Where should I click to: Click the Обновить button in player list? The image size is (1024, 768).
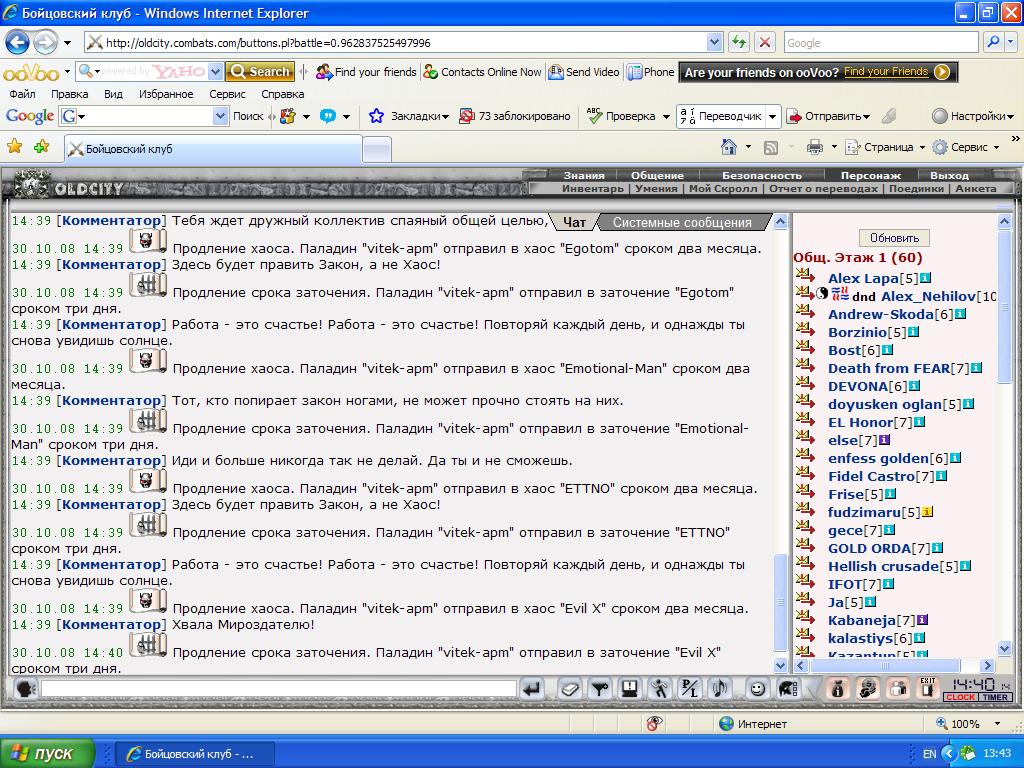(x=894, y=238)
